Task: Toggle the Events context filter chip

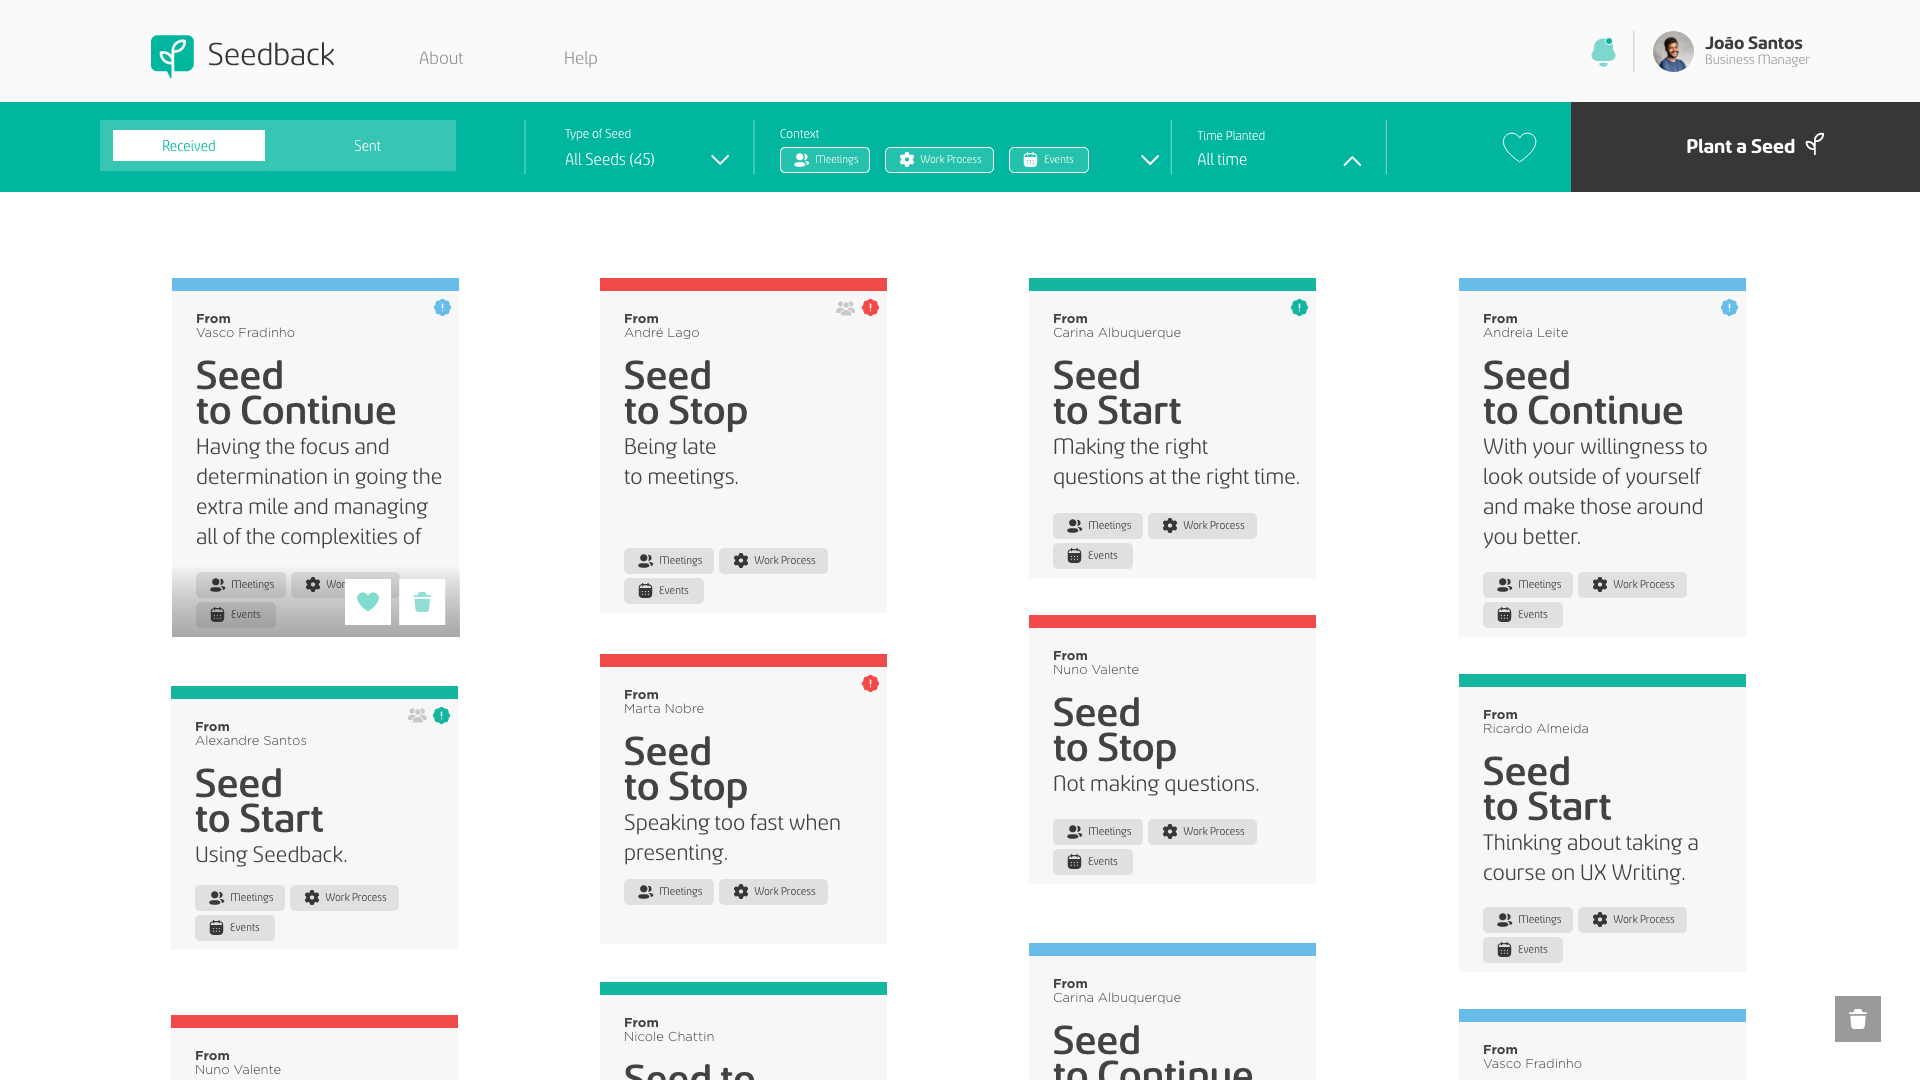Action: [x=1048, y=160]
